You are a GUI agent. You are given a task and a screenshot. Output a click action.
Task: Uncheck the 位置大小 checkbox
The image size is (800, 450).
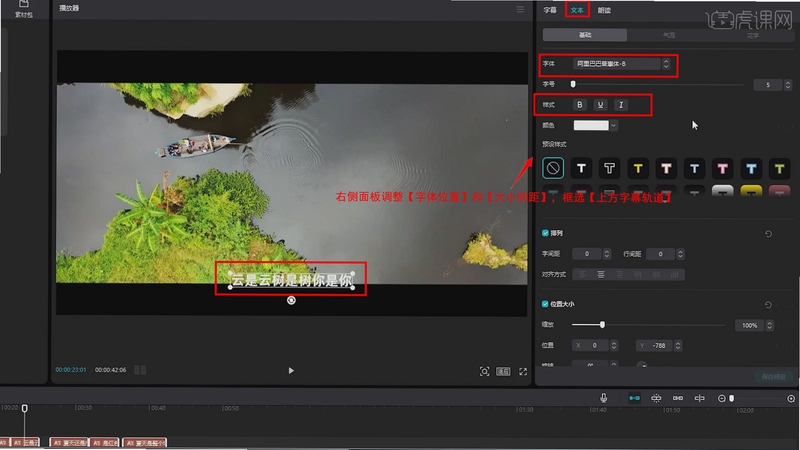coord(545,304)
